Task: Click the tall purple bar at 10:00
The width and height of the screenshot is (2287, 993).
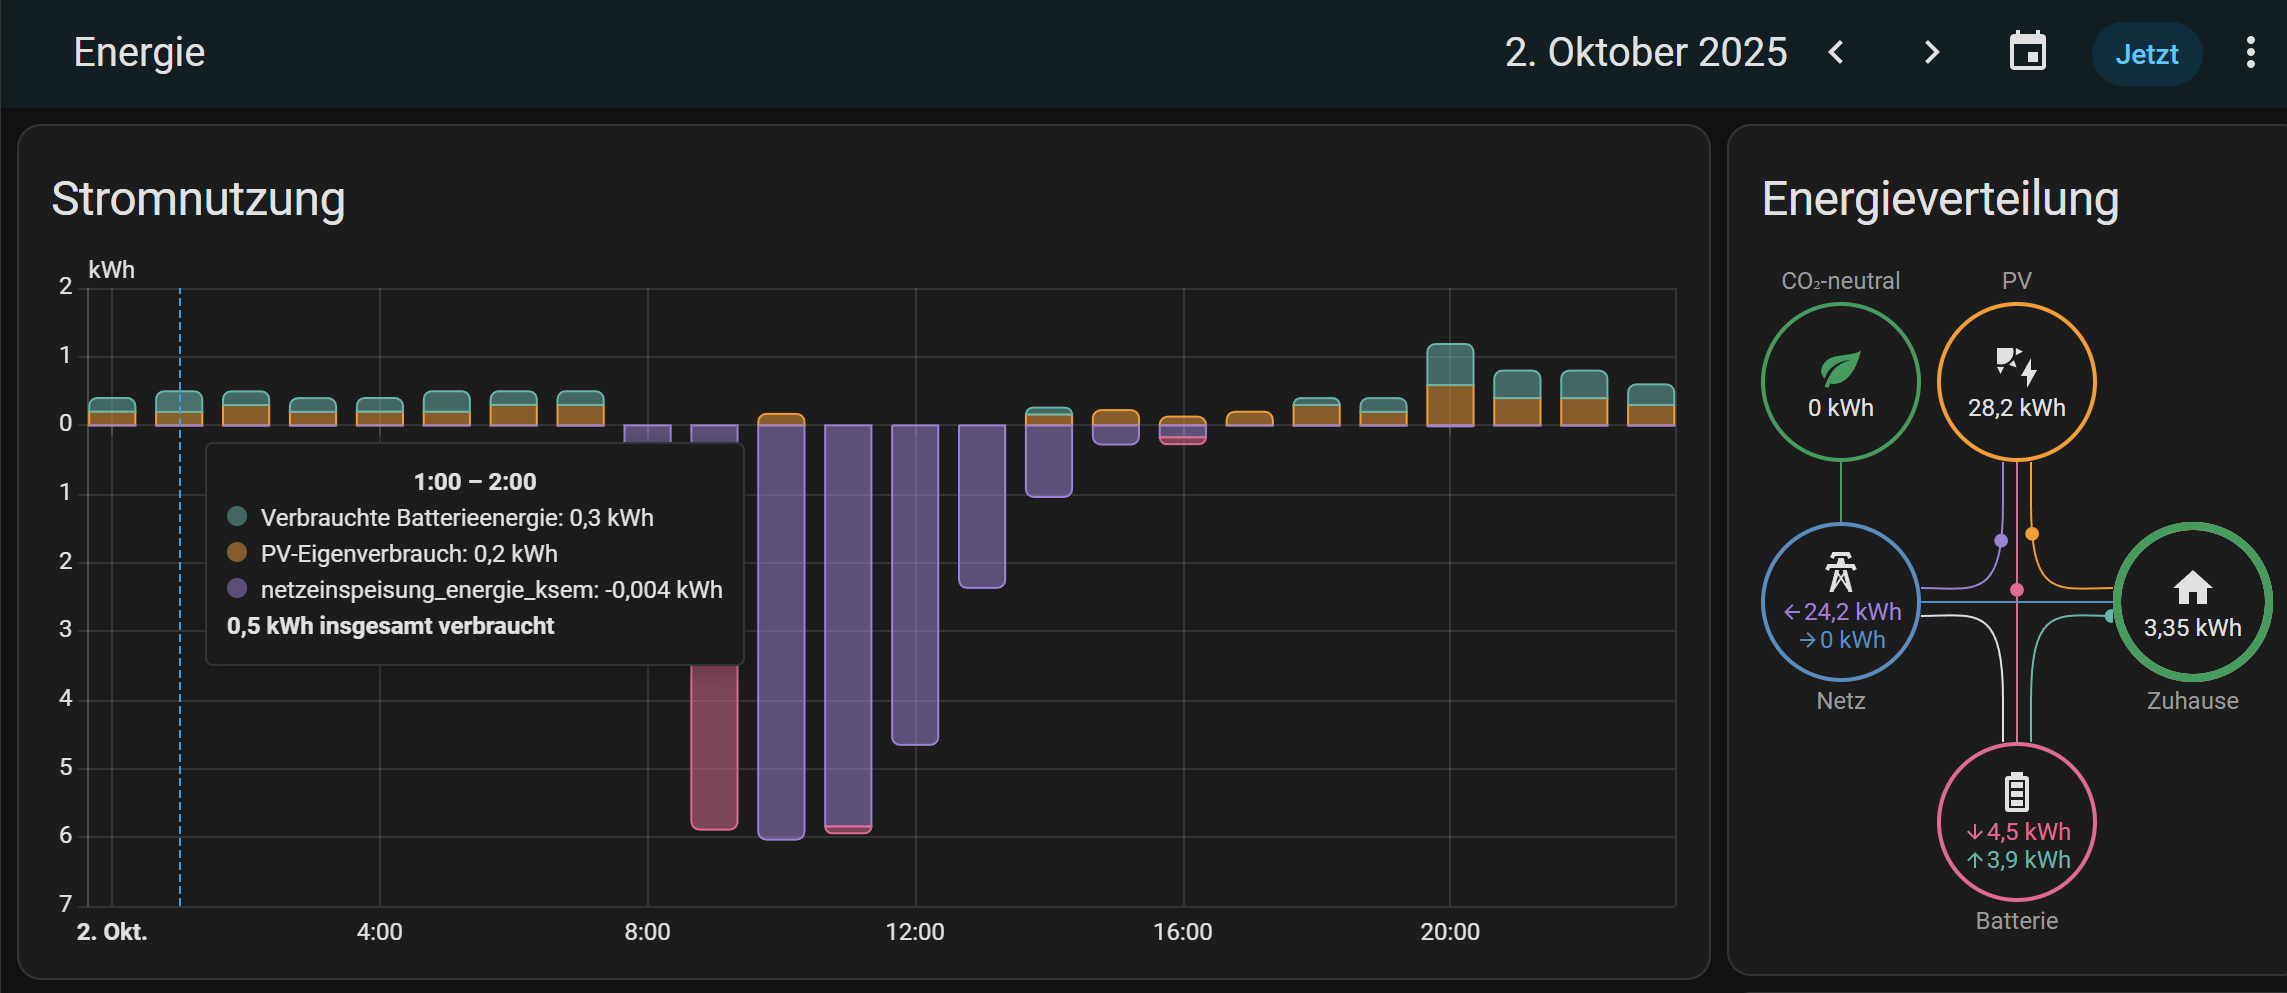Action: click(x=781, y=630)
